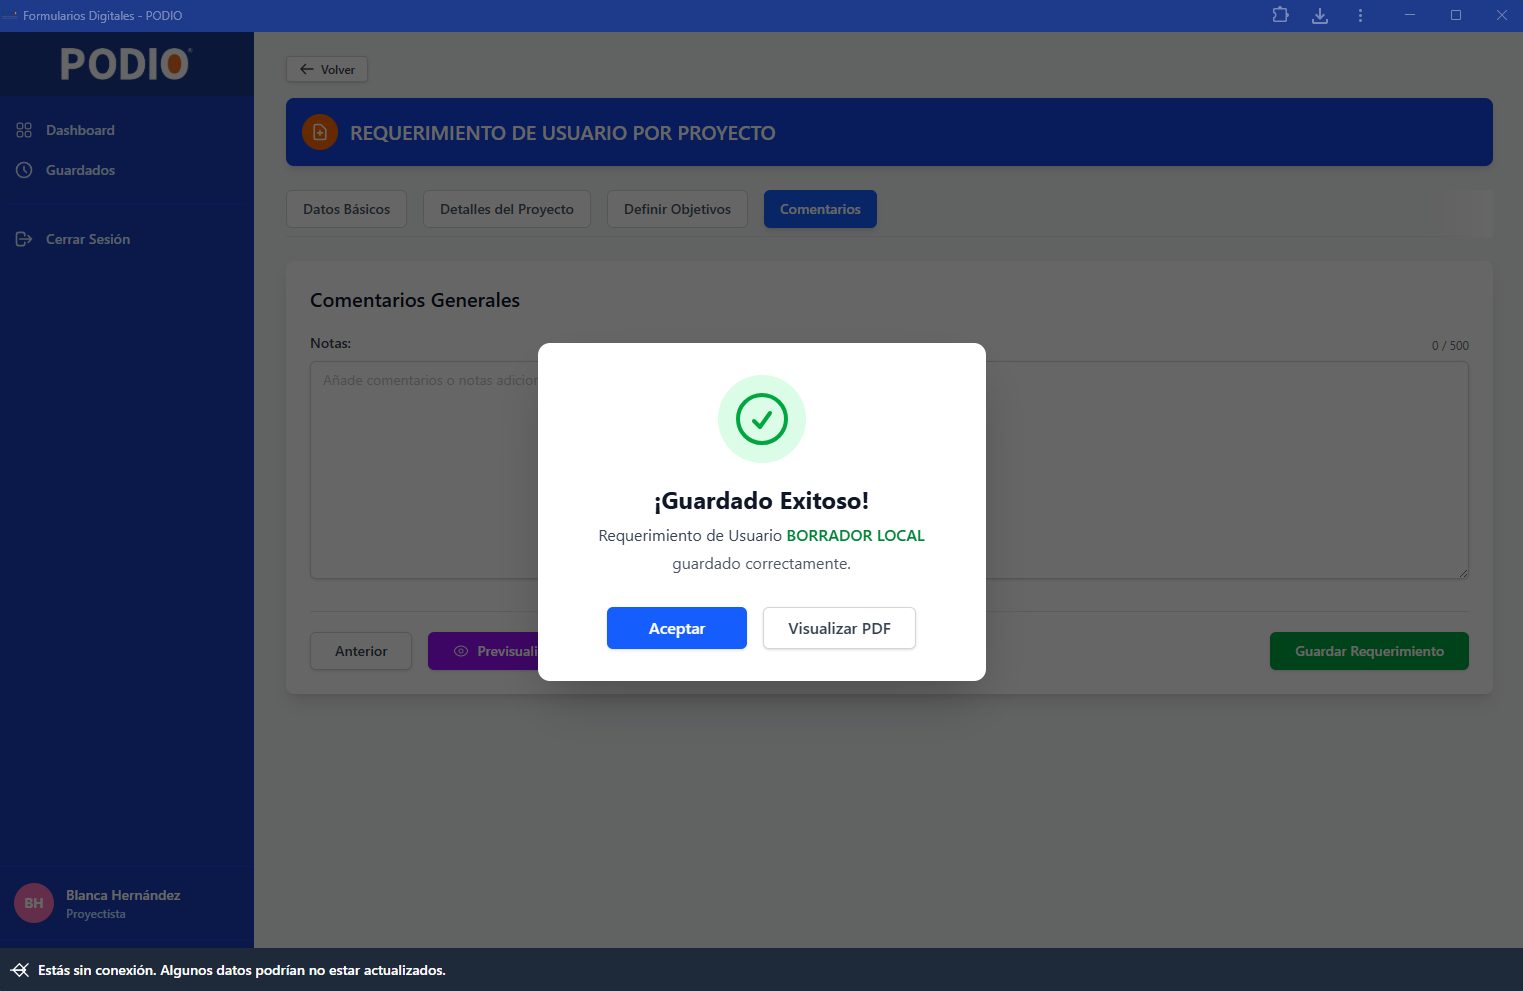Click the orange document icon in header
This screenshot has height=991, width=1523.
coord(320,132)
